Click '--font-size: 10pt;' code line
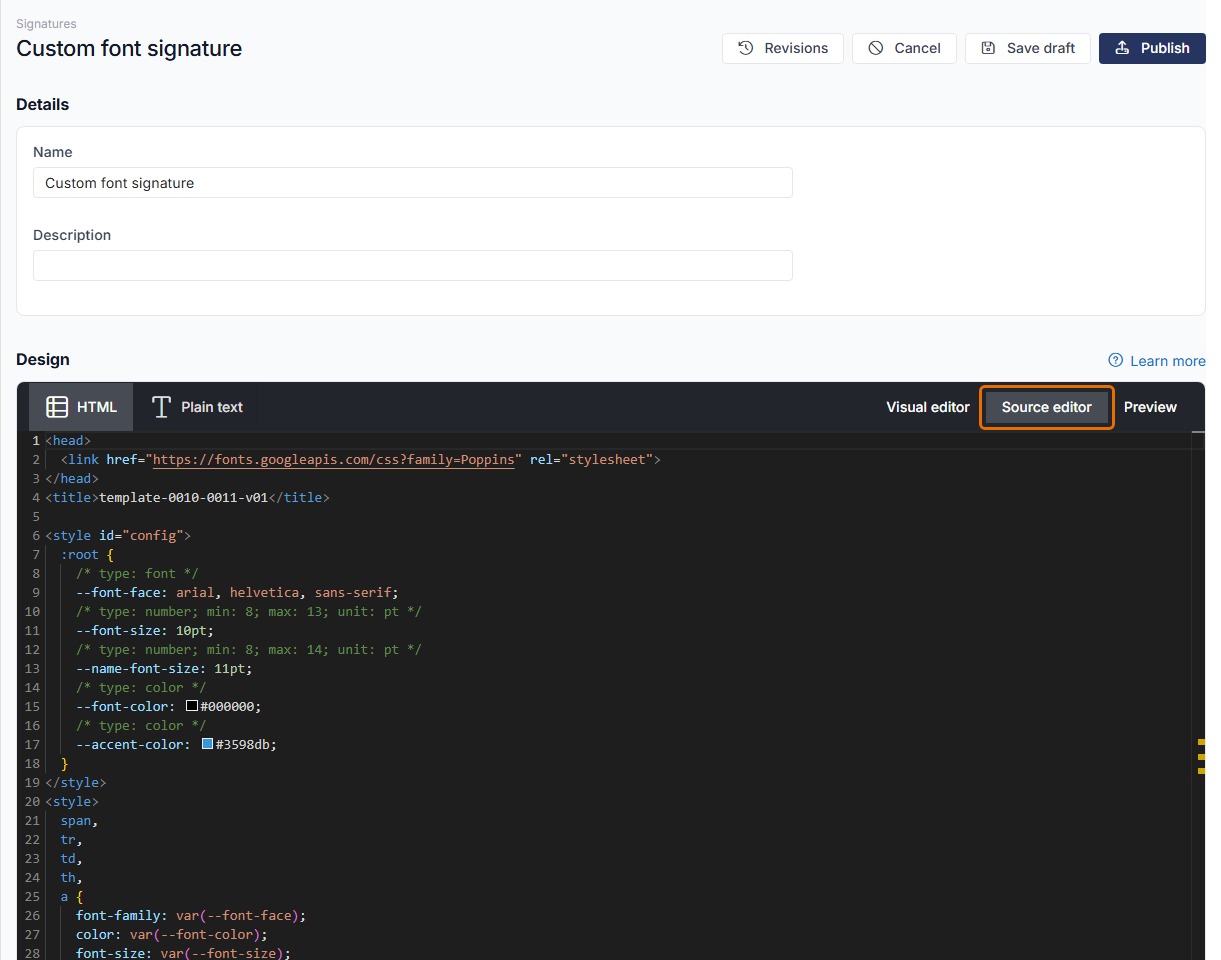 145,631
